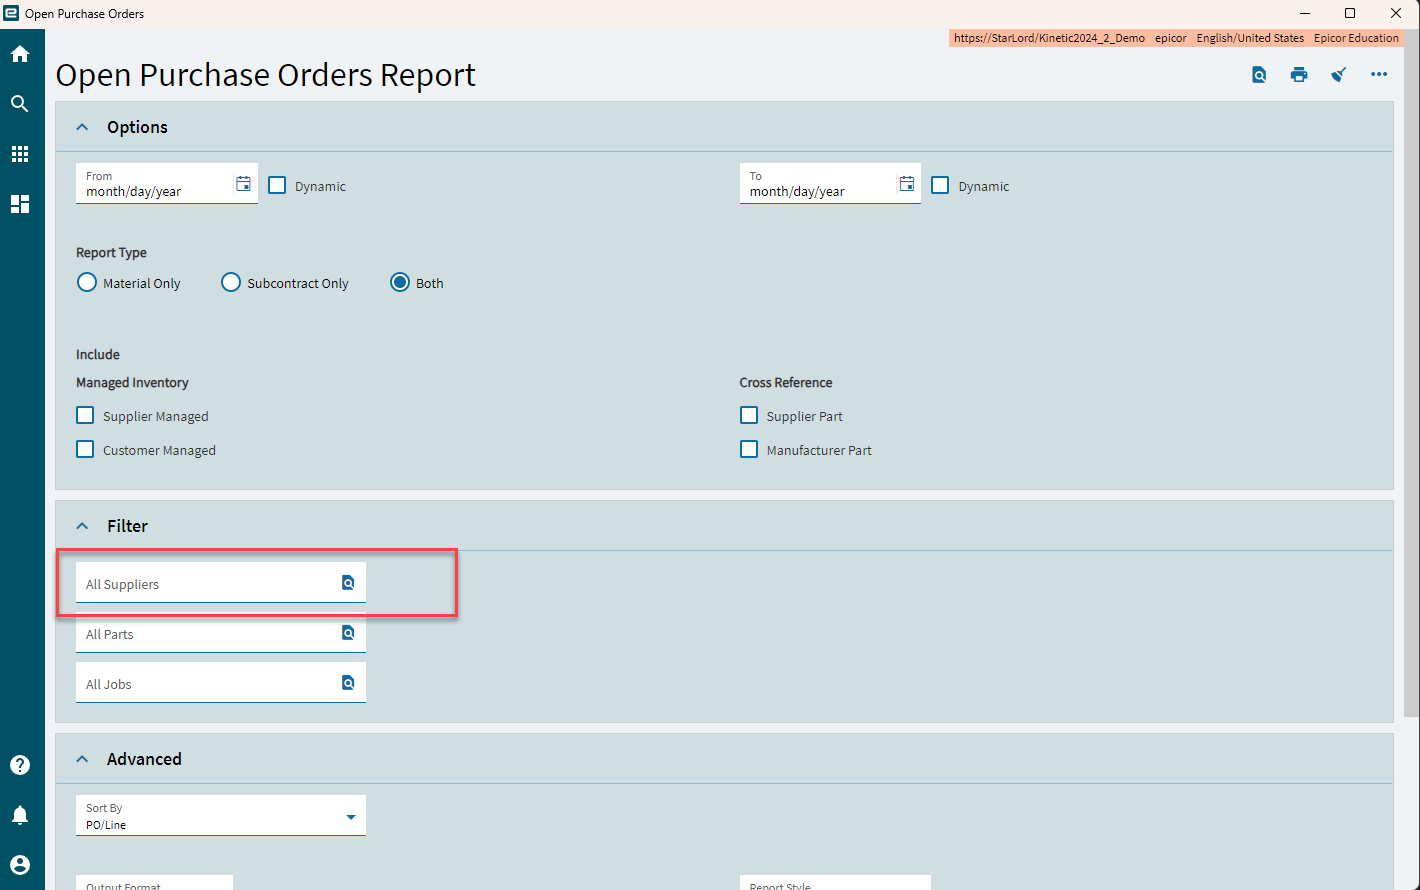Open the notifications bell icon
The image size is (1420, 890).
20,815
